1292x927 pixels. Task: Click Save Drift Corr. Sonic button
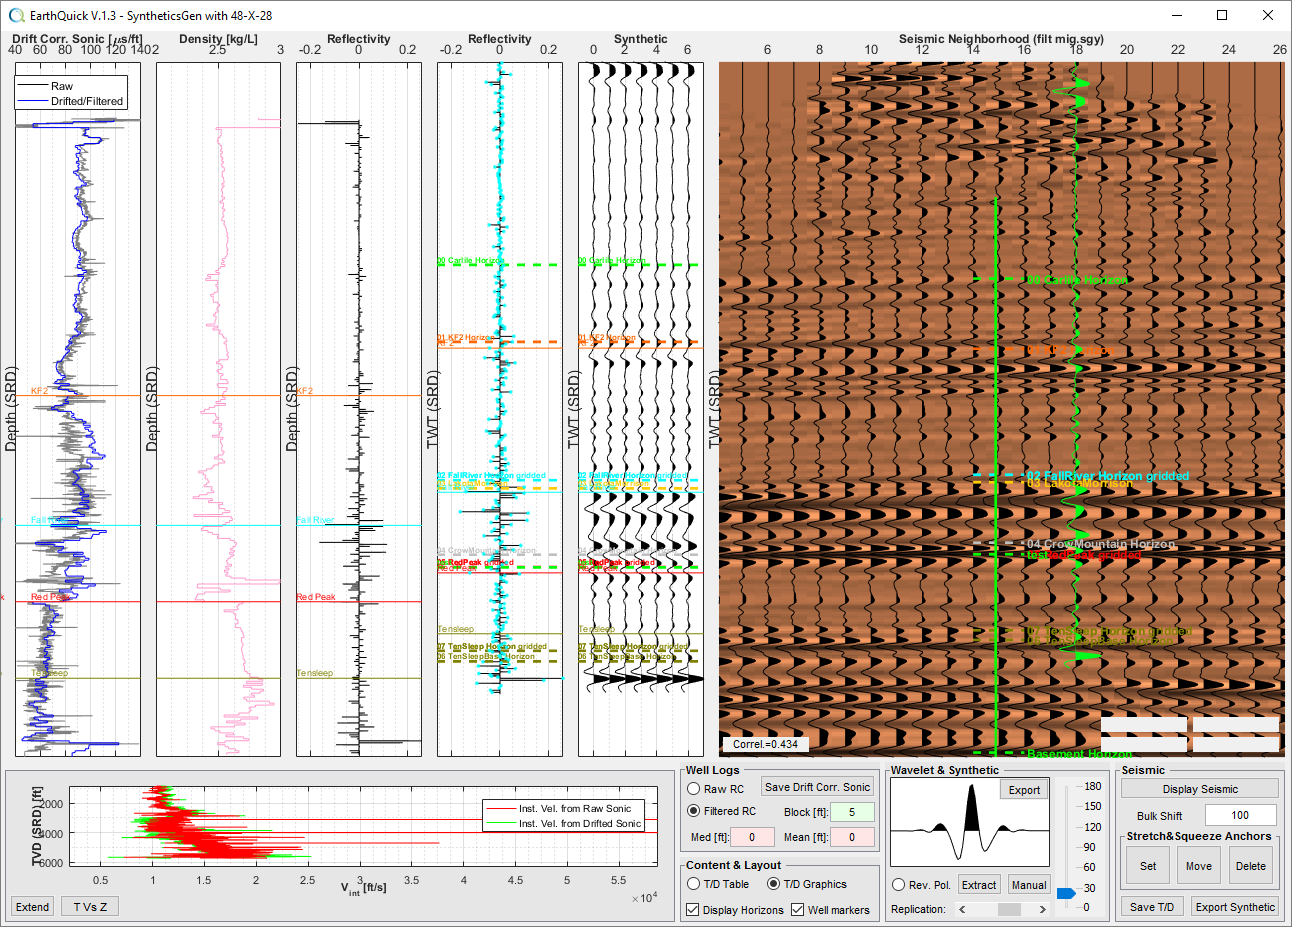point(817,787)
